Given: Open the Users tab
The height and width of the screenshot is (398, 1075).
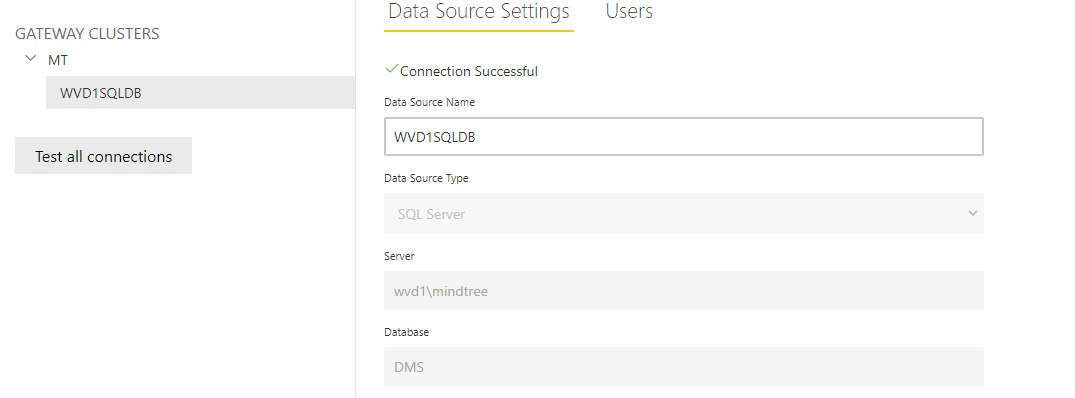Looking at the screenshot, I should [x=629, y=12].
